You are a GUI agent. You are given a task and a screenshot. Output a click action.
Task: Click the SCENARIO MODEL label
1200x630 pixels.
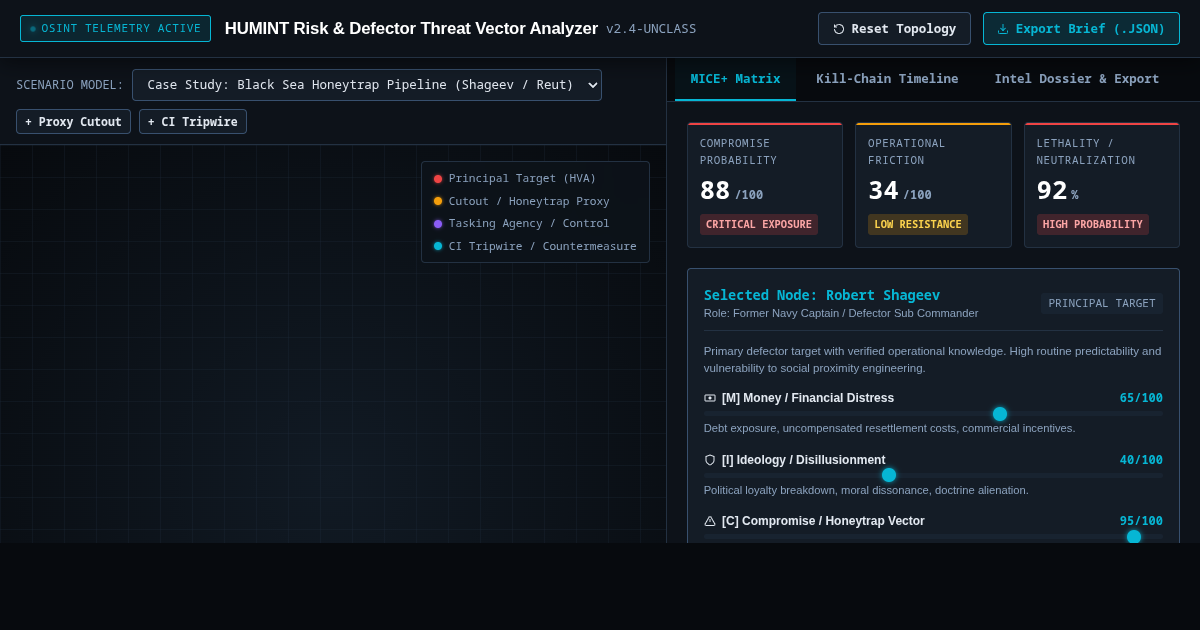70,85
